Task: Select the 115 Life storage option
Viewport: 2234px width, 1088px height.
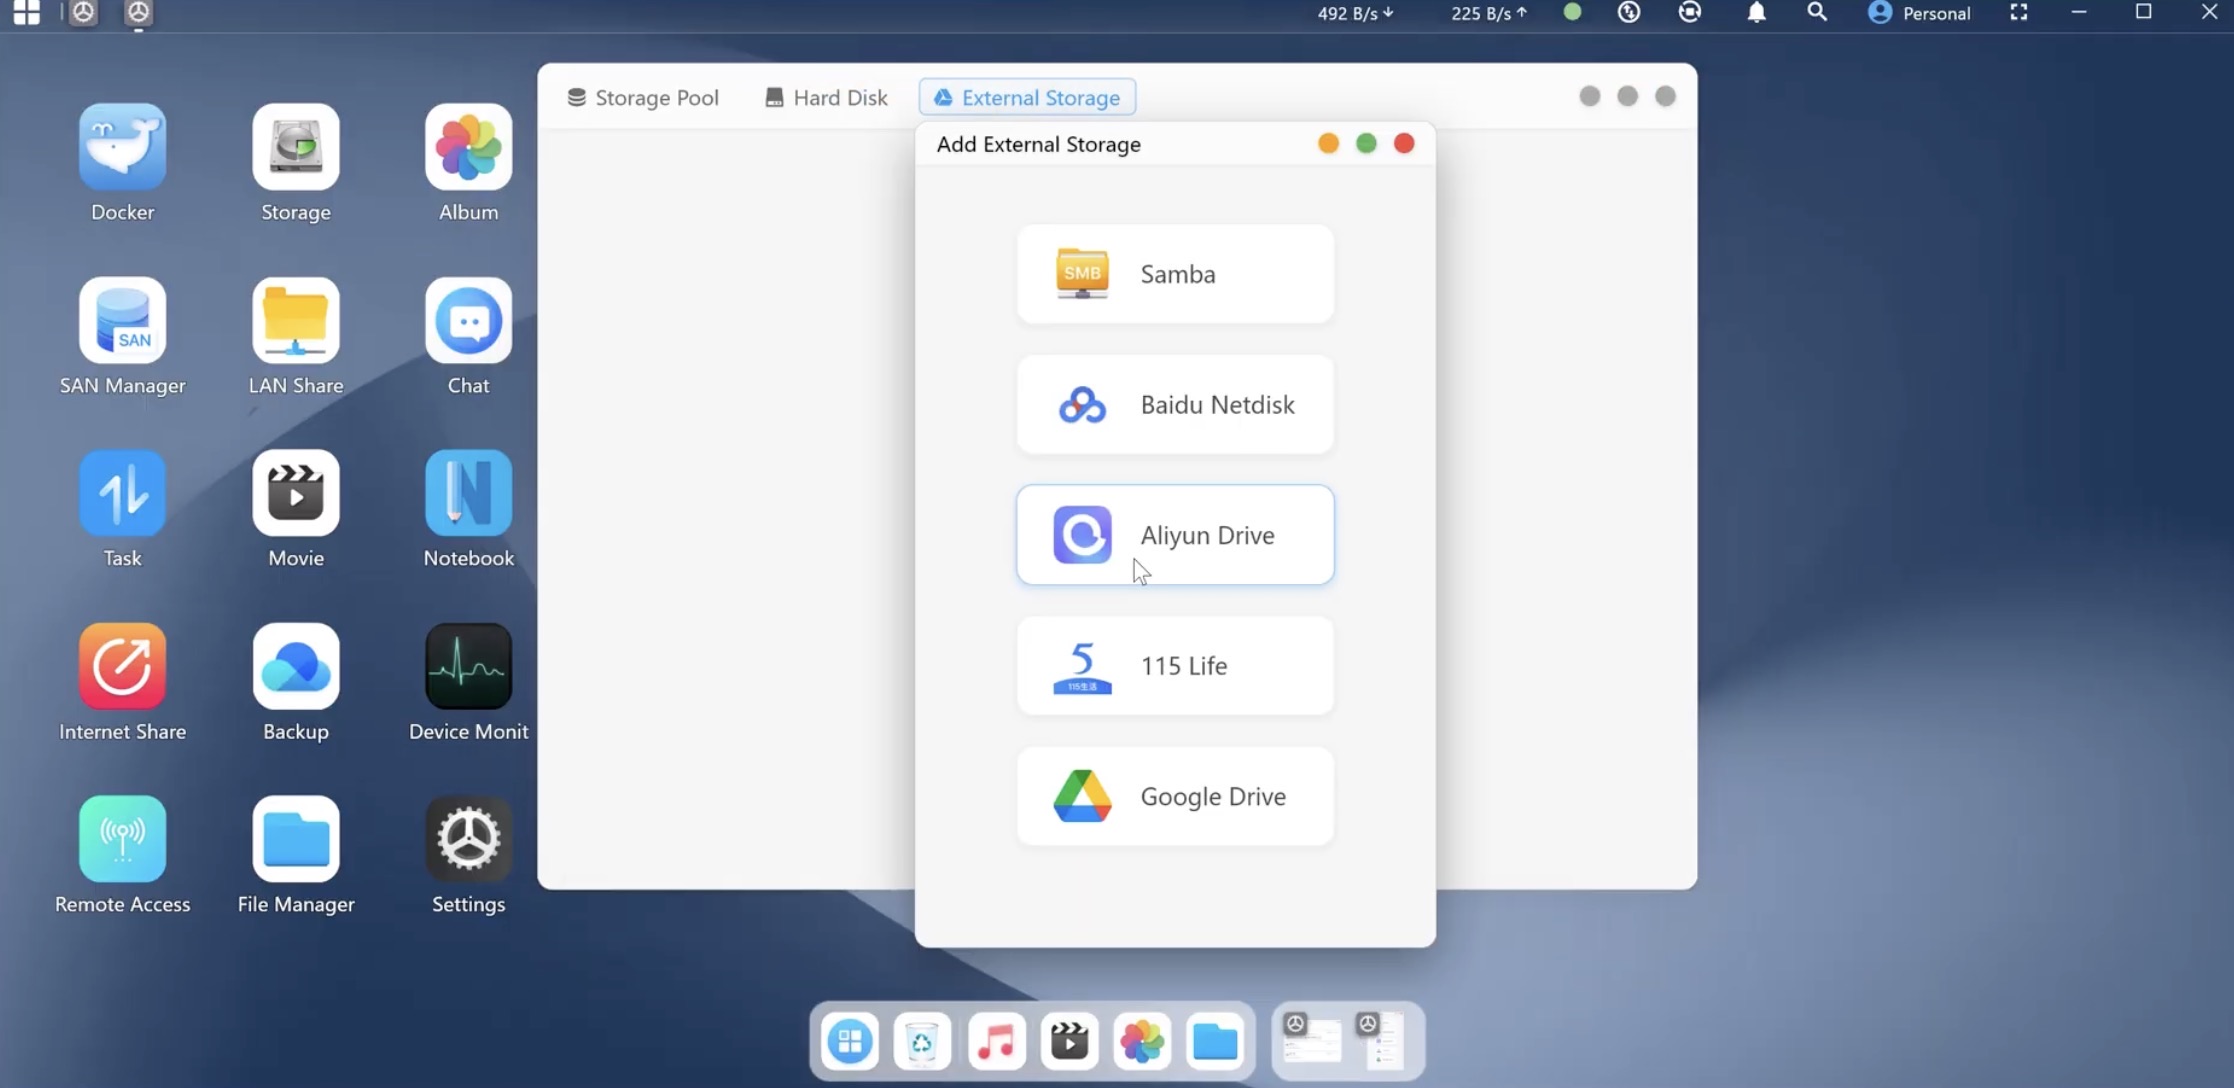Action: point(1175,666)
